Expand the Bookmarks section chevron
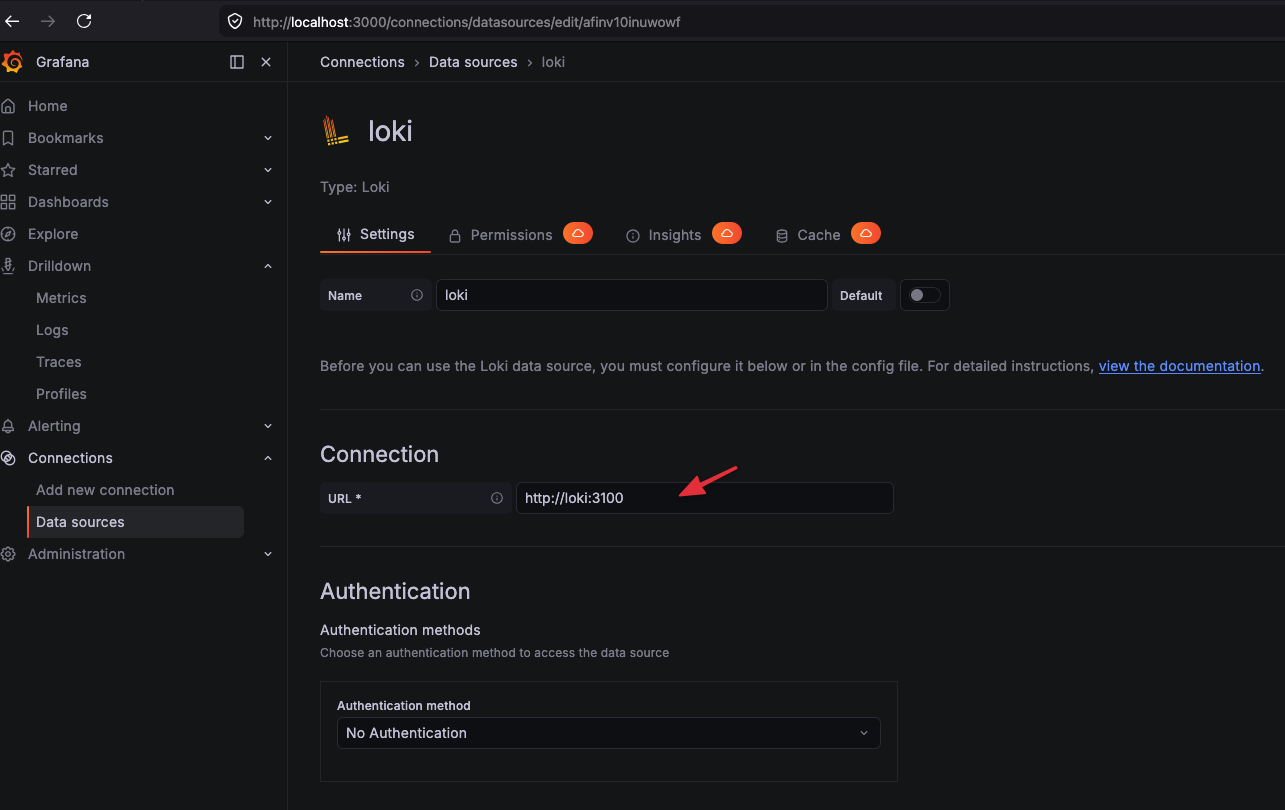 click(x=268, y=138)
